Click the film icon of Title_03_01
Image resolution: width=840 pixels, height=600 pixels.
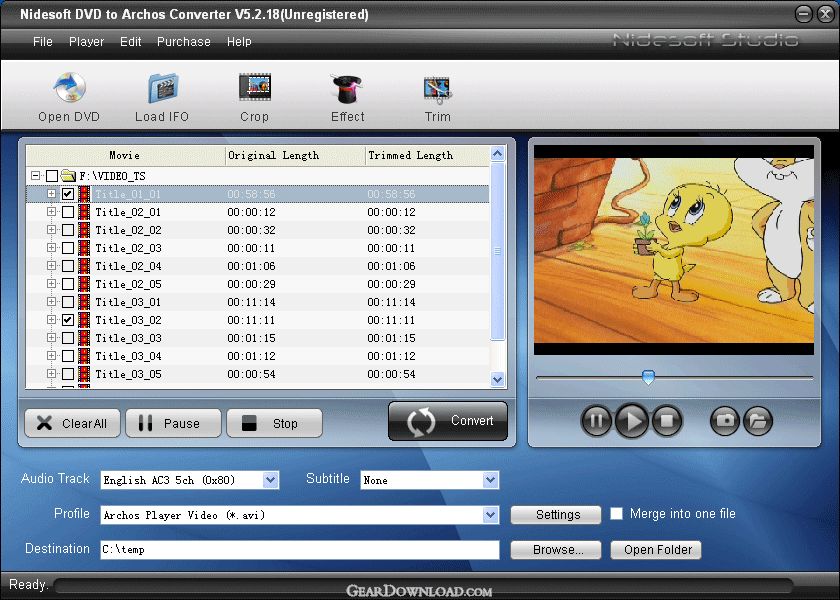point(84,302)
